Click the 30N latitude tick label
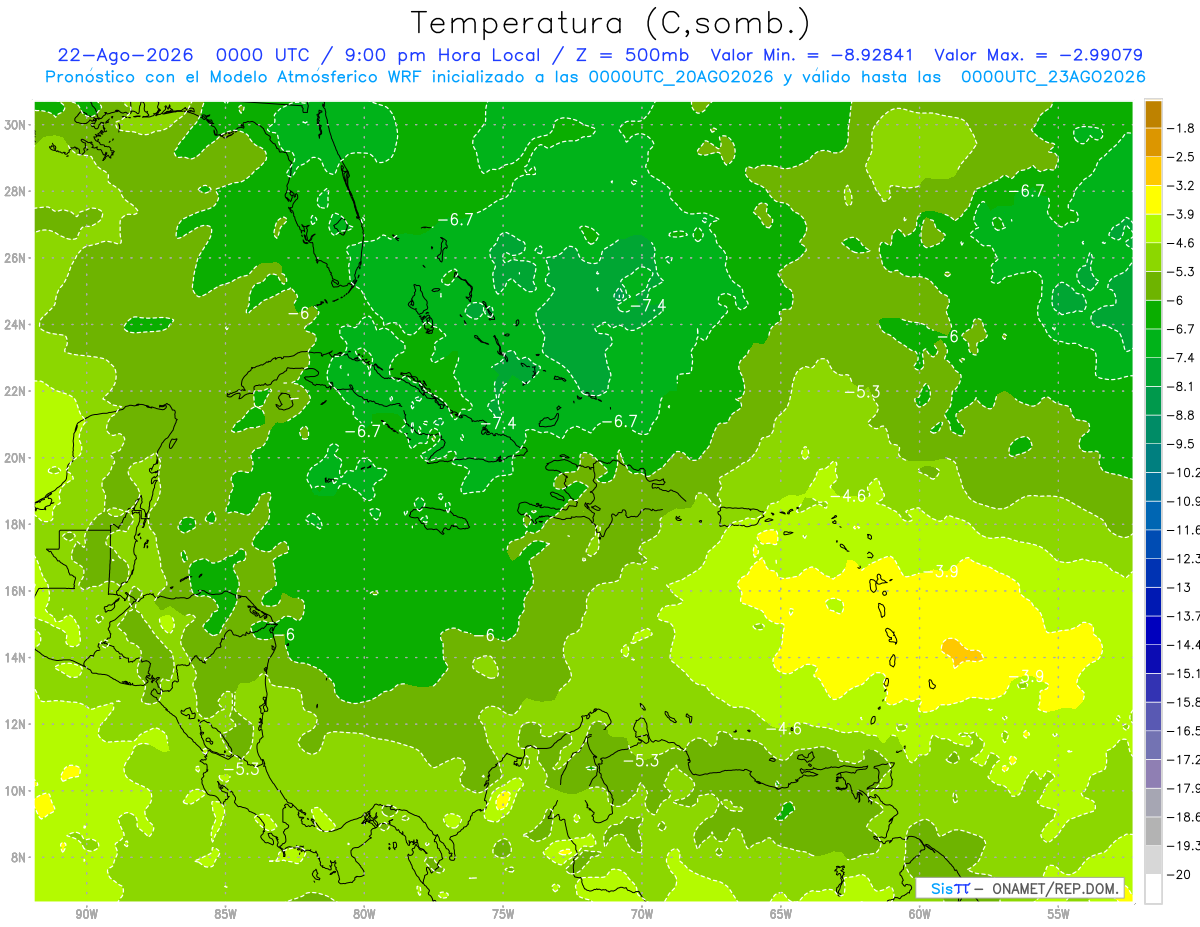This screenshot has width=1200, height=927. [x=16, y=125]
